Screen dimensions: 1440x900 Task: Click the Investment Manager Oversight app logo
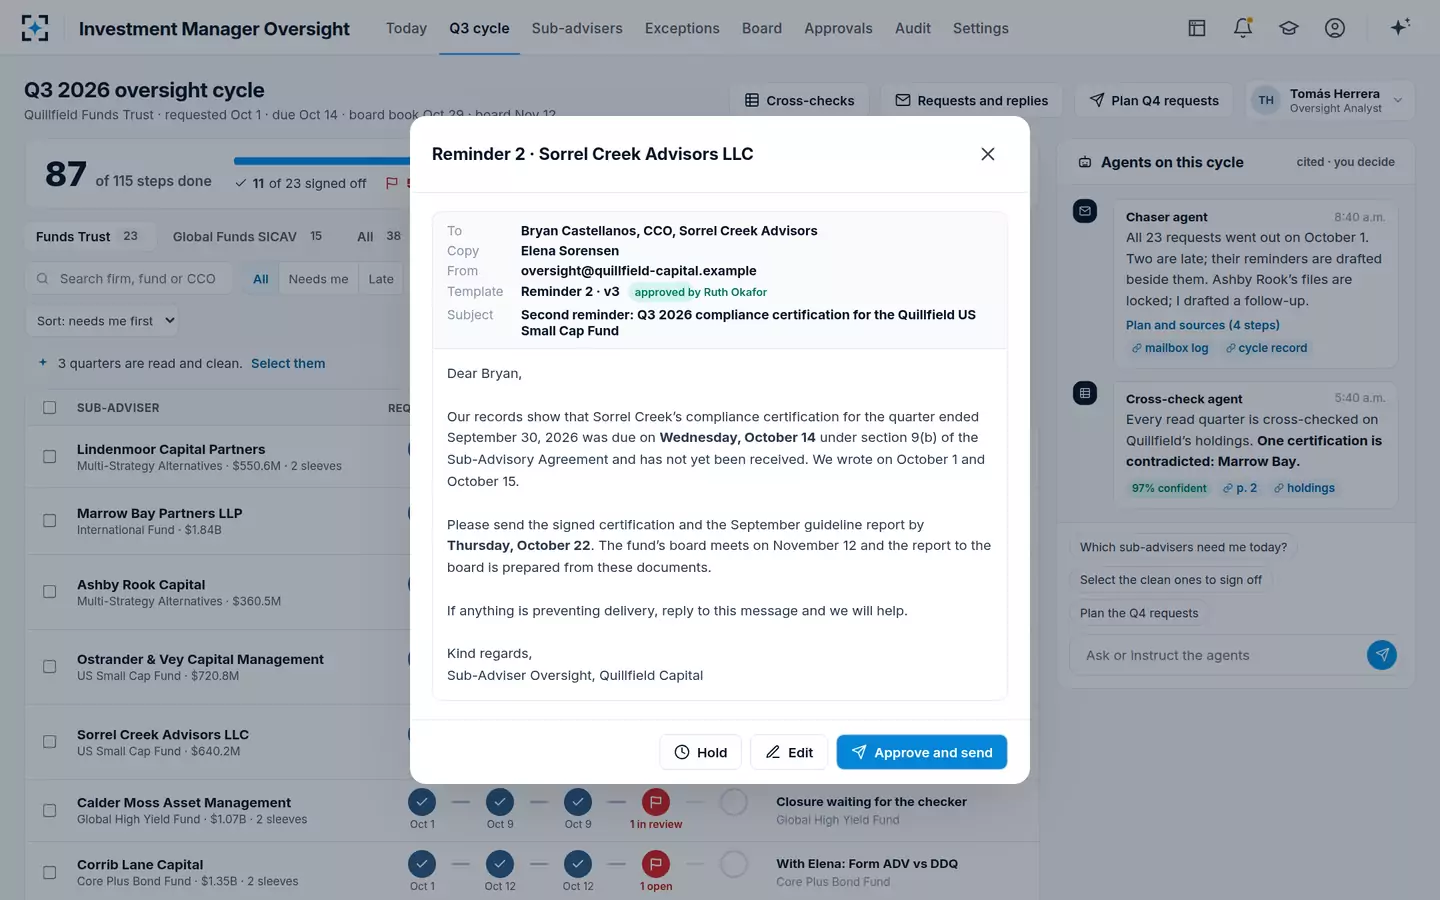tap(35, 28)
